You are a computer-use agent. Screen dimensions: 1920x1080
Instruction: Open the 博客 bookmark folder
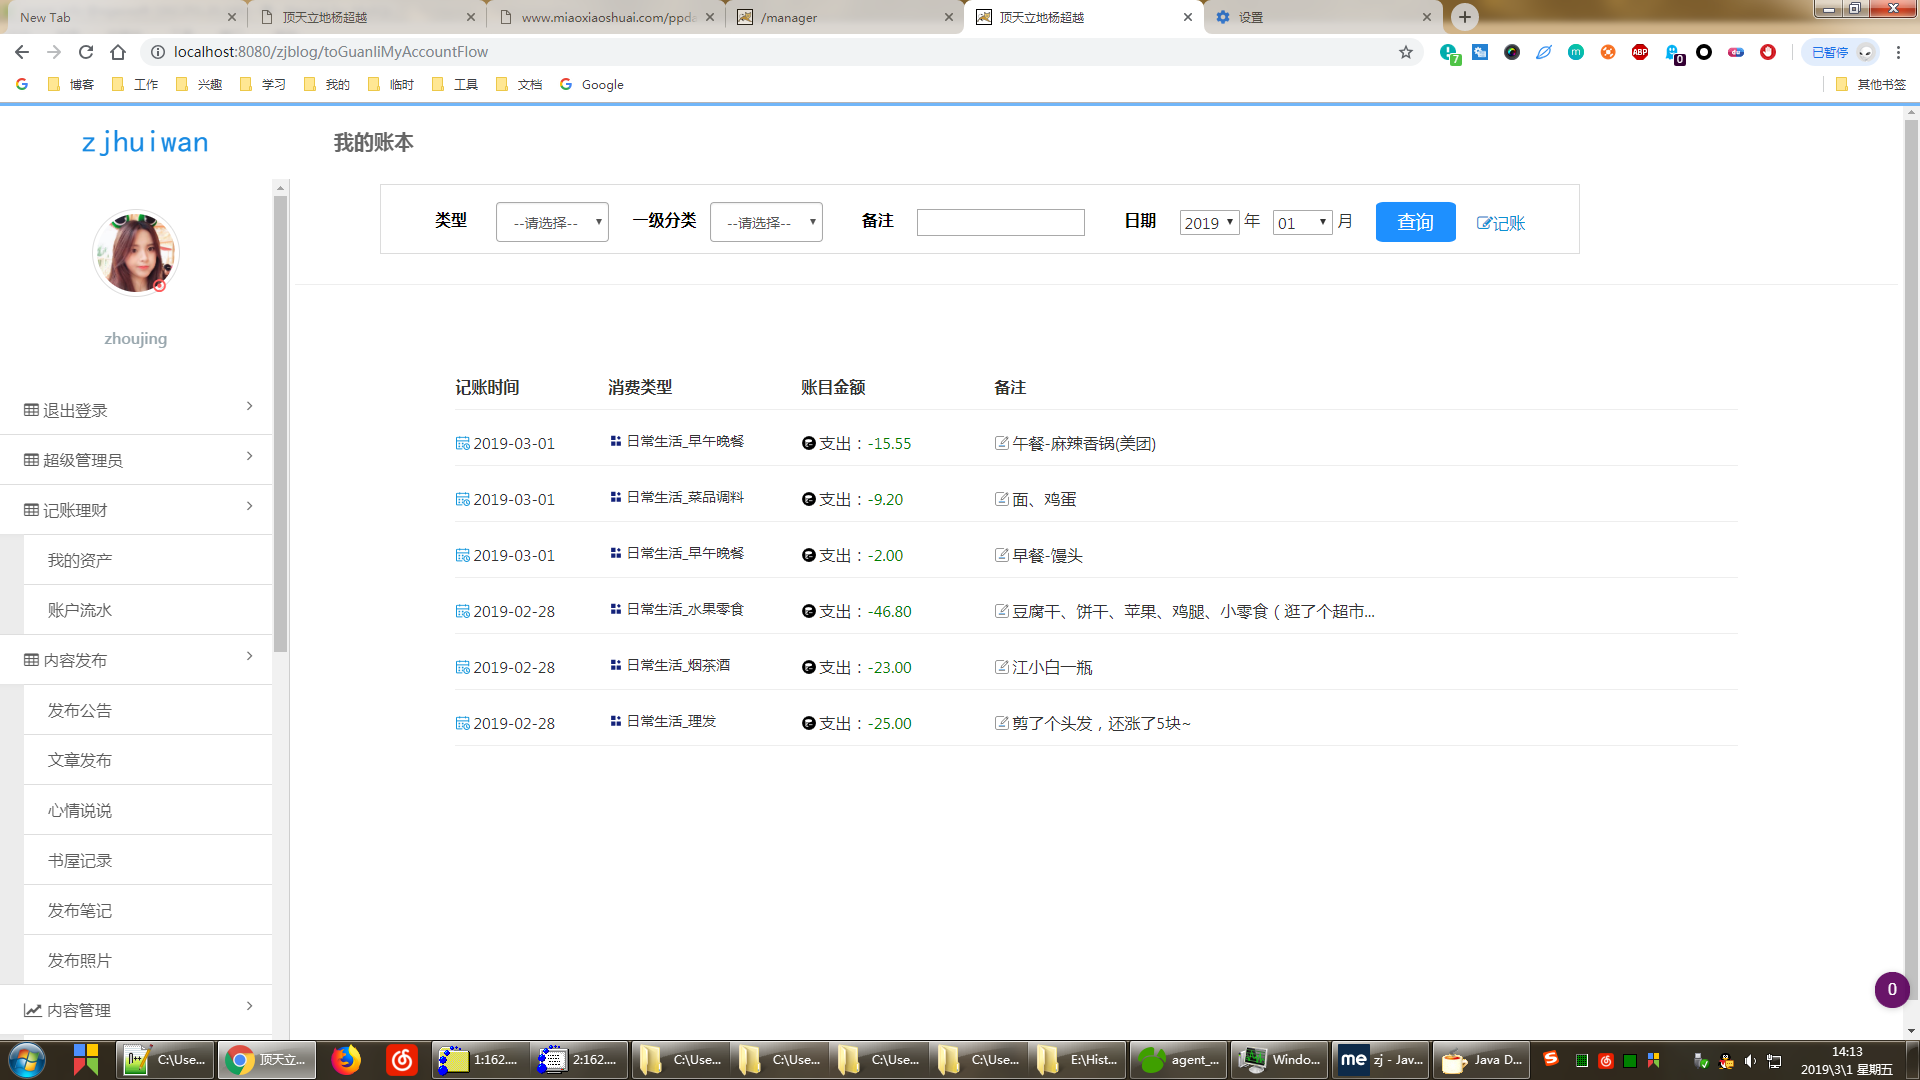(71, 84)
